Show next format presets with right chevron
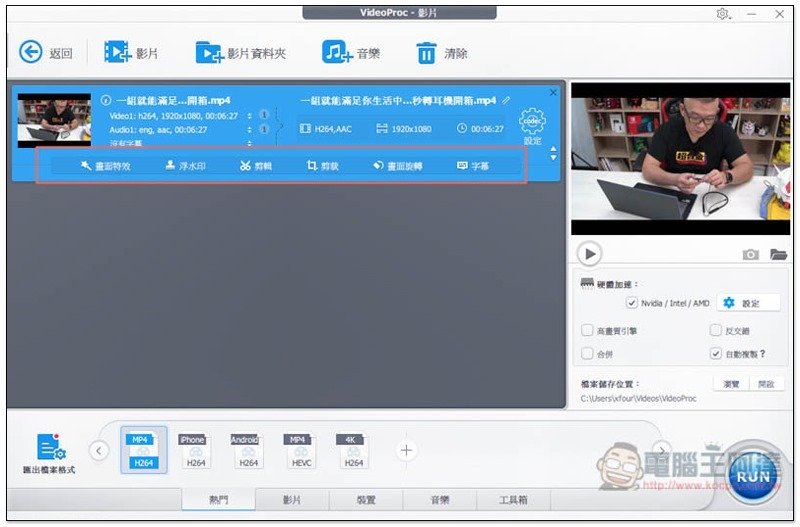This screenshot has height=527, width=800. pyautogui.click(x=662, y=450)
